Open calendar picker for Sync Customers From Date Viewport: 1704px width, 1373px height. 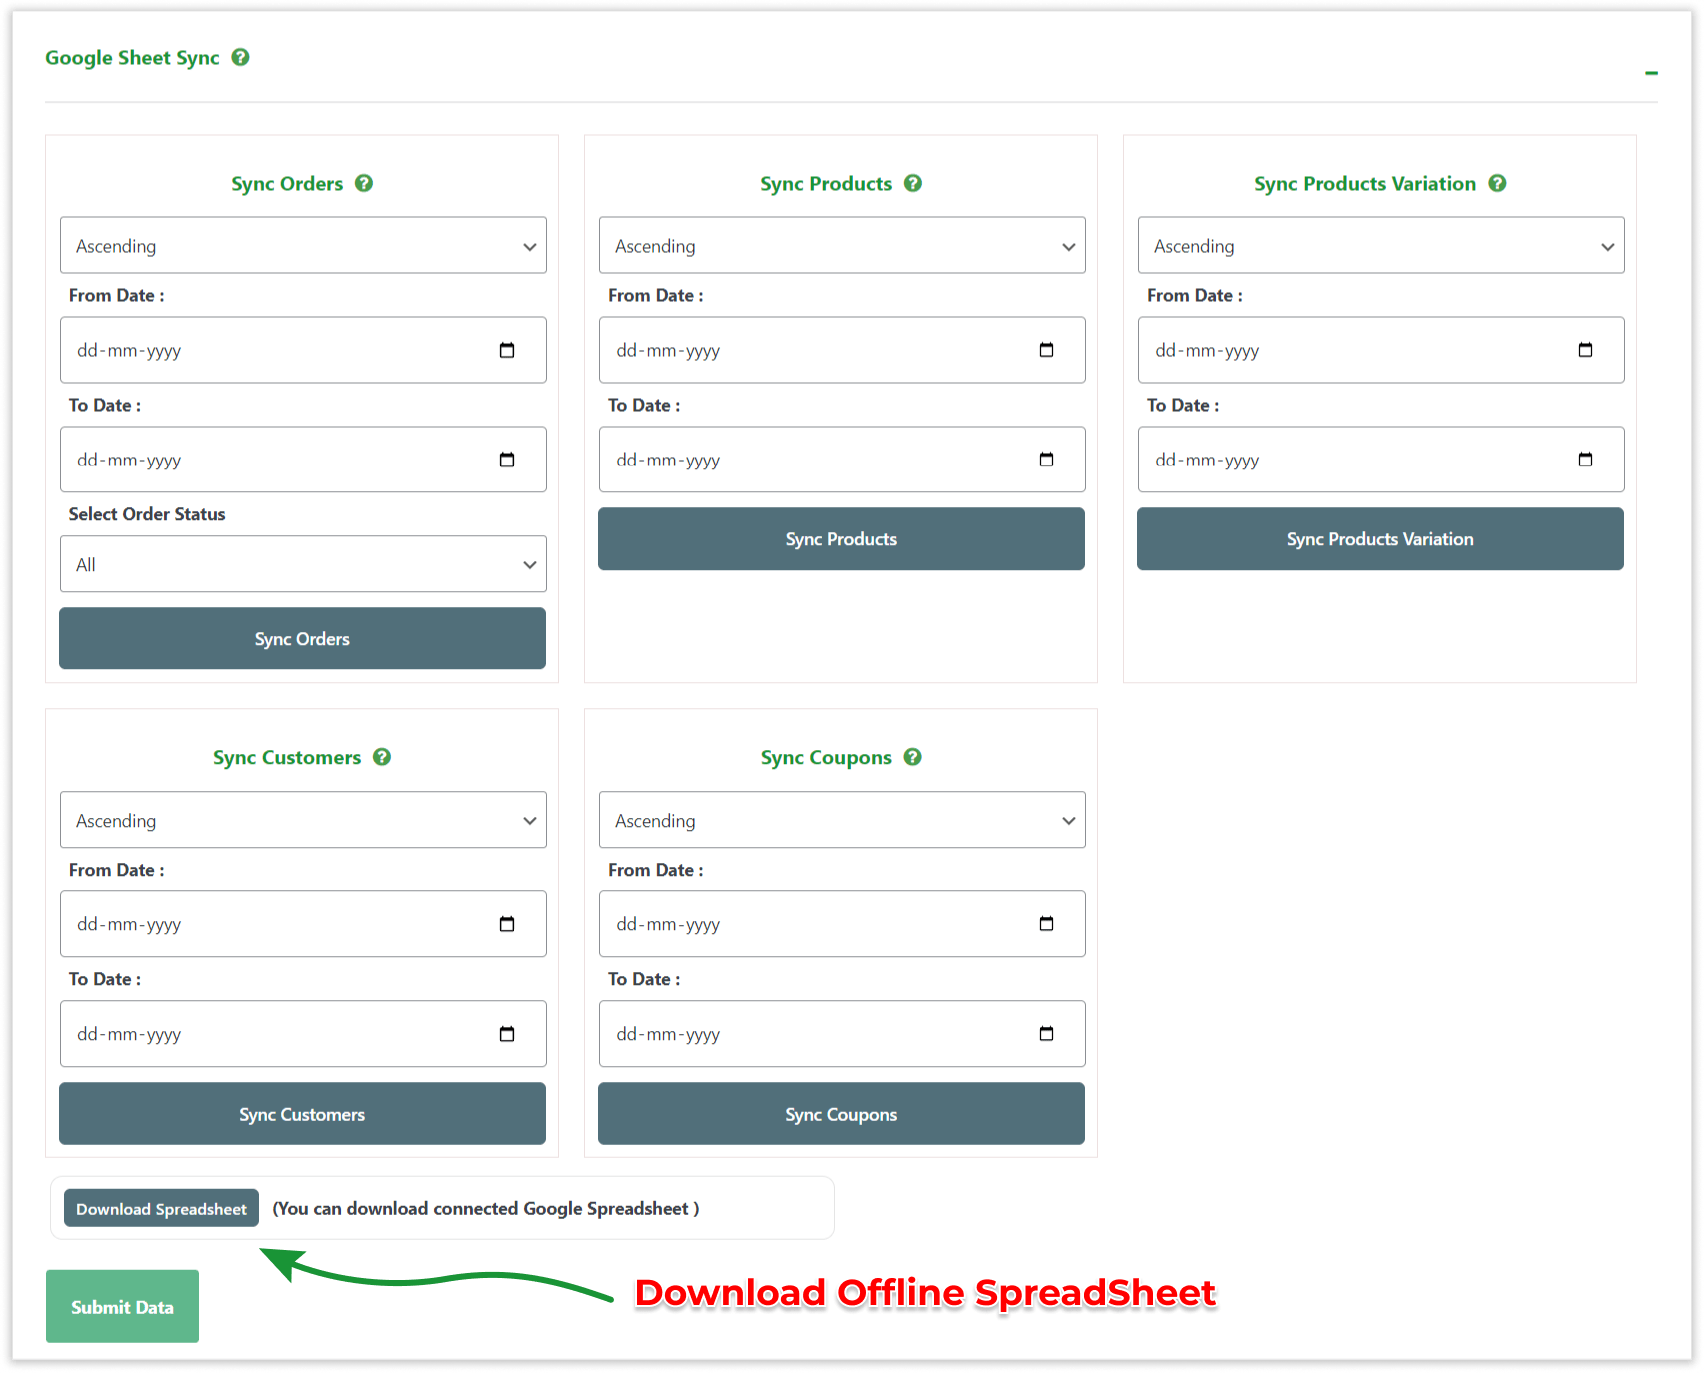pos(508,924)
